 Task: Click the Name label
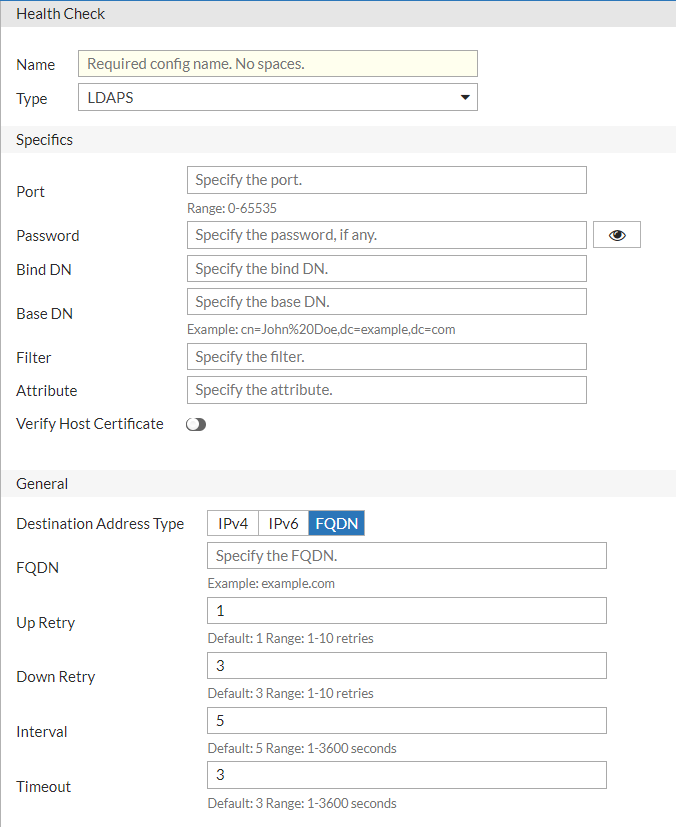point(35,64)
